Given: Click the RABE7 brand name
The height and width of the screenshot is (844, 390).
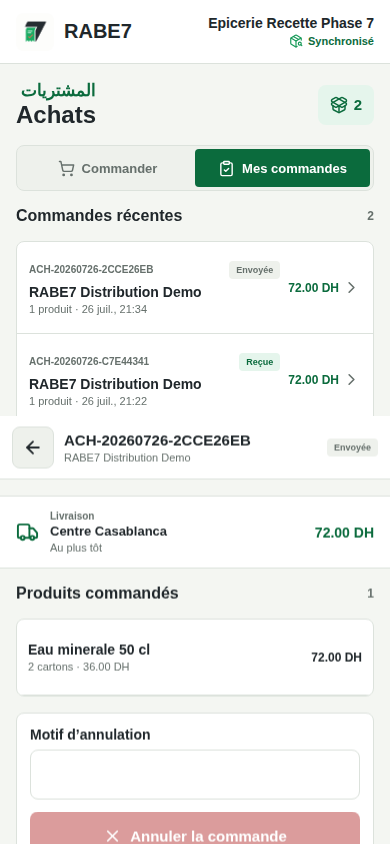Looking at the screenshot, I should [x=98, y=31].
